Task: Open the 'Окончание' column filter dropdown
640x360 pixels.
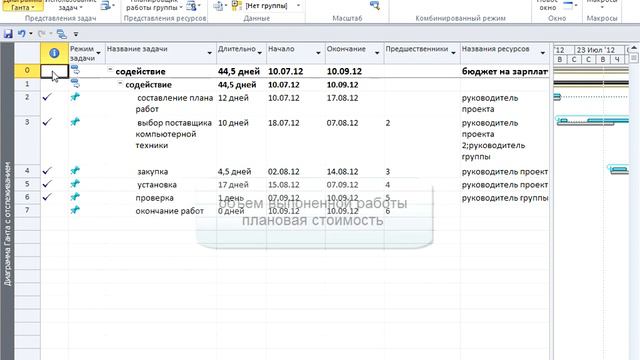Action: click(x=377, y=53)
